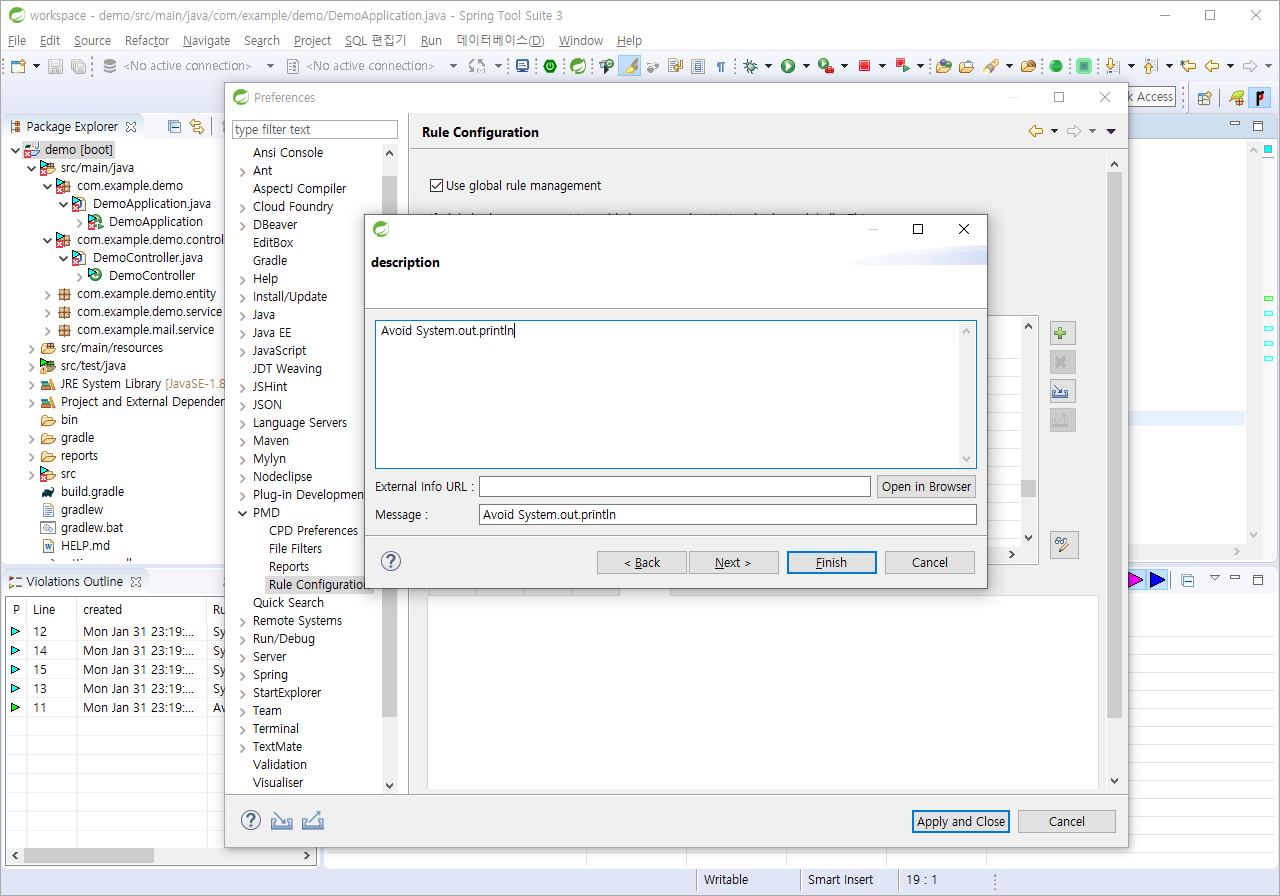The image size is (1280, 896).
Task: Click the red Stop square toolbar icon
Action: click(x=865, y=66)
